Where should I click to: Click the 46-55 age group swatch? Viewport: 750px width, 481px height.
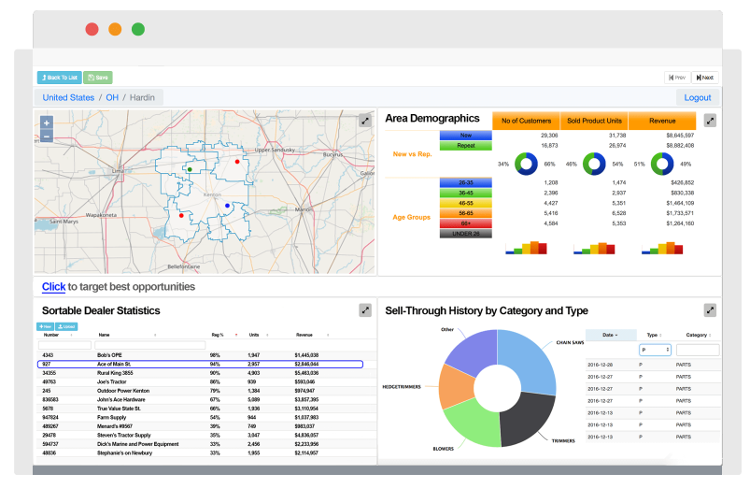coord(466,203)
